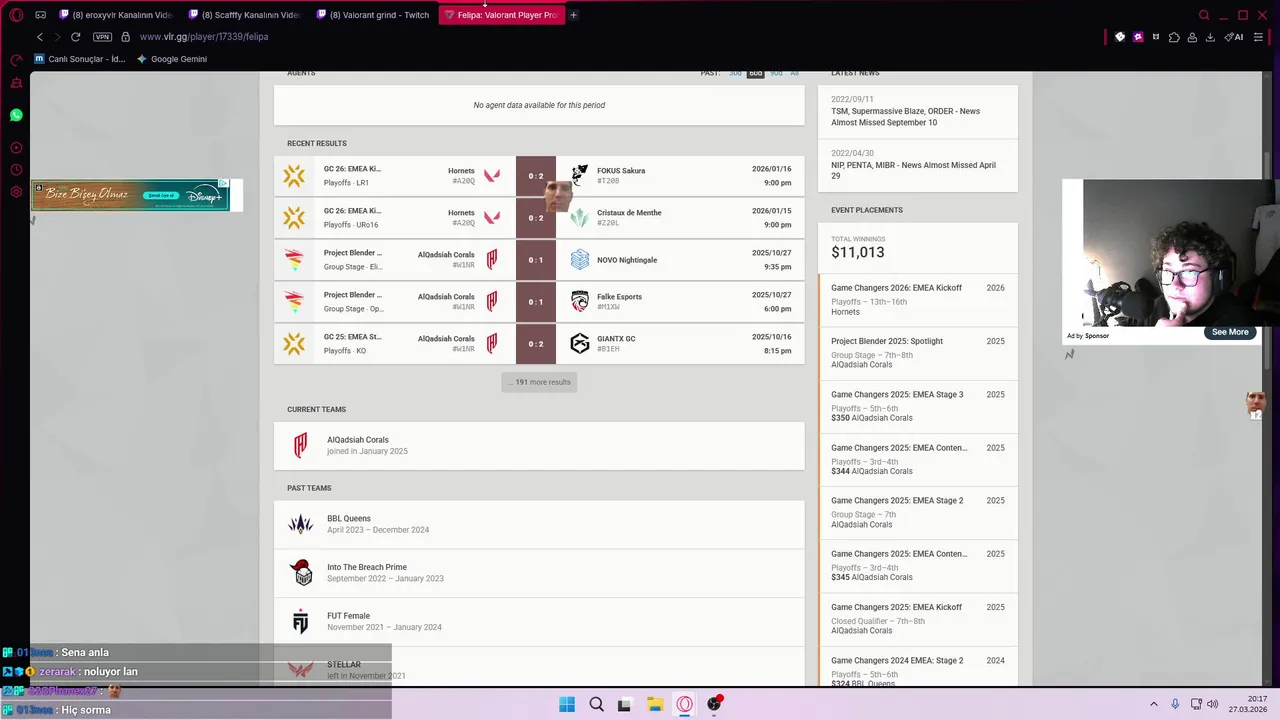
Task: Click the microphone tray icon
Action: click(x=1175, y=704)
